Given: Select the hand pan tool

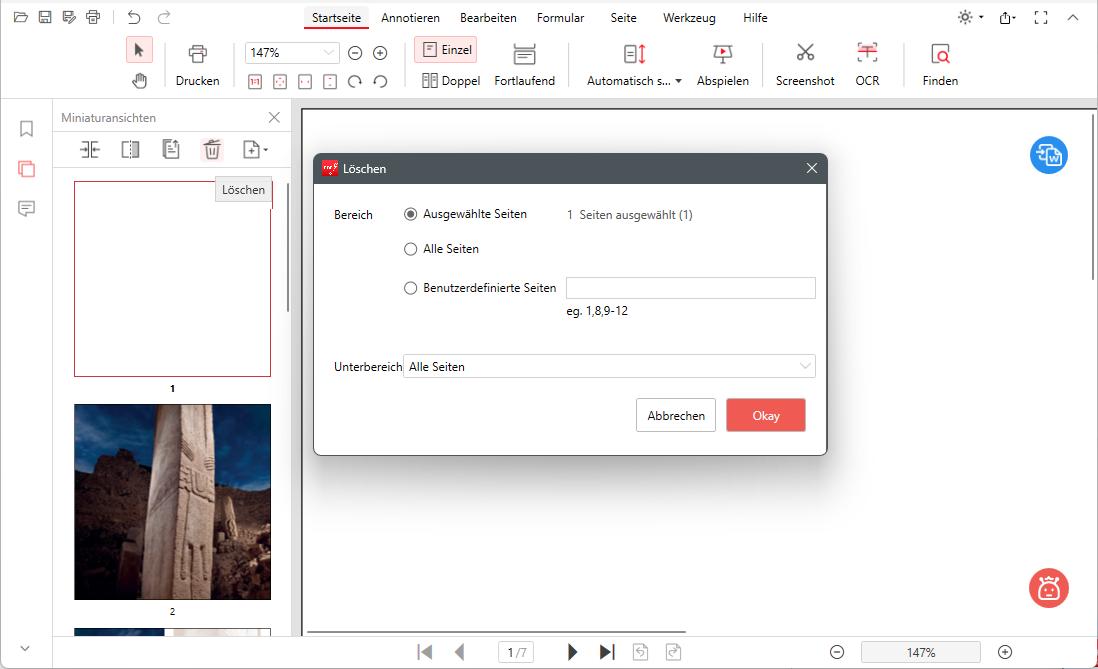Looking at the screenshot, I should (139, 81).
